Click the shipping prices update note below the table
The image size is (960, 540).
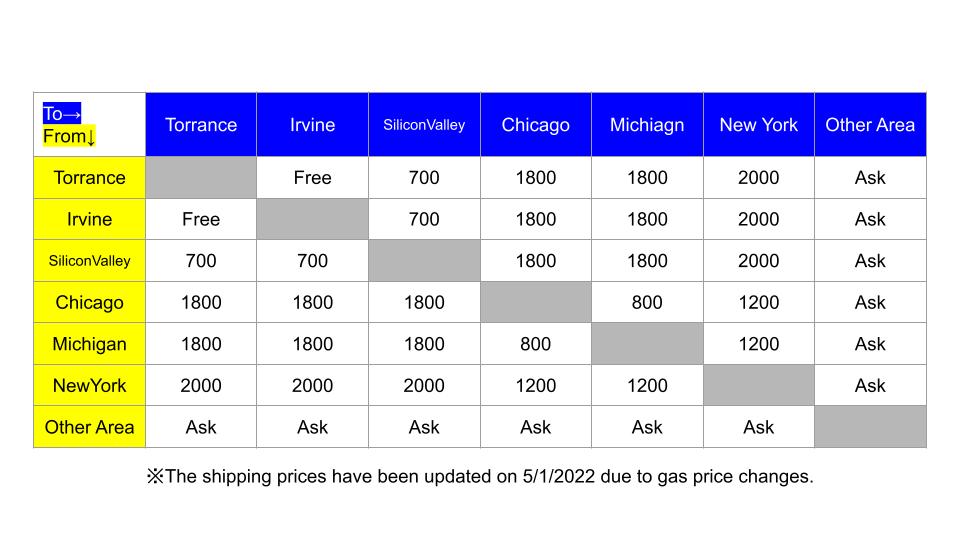480,477
